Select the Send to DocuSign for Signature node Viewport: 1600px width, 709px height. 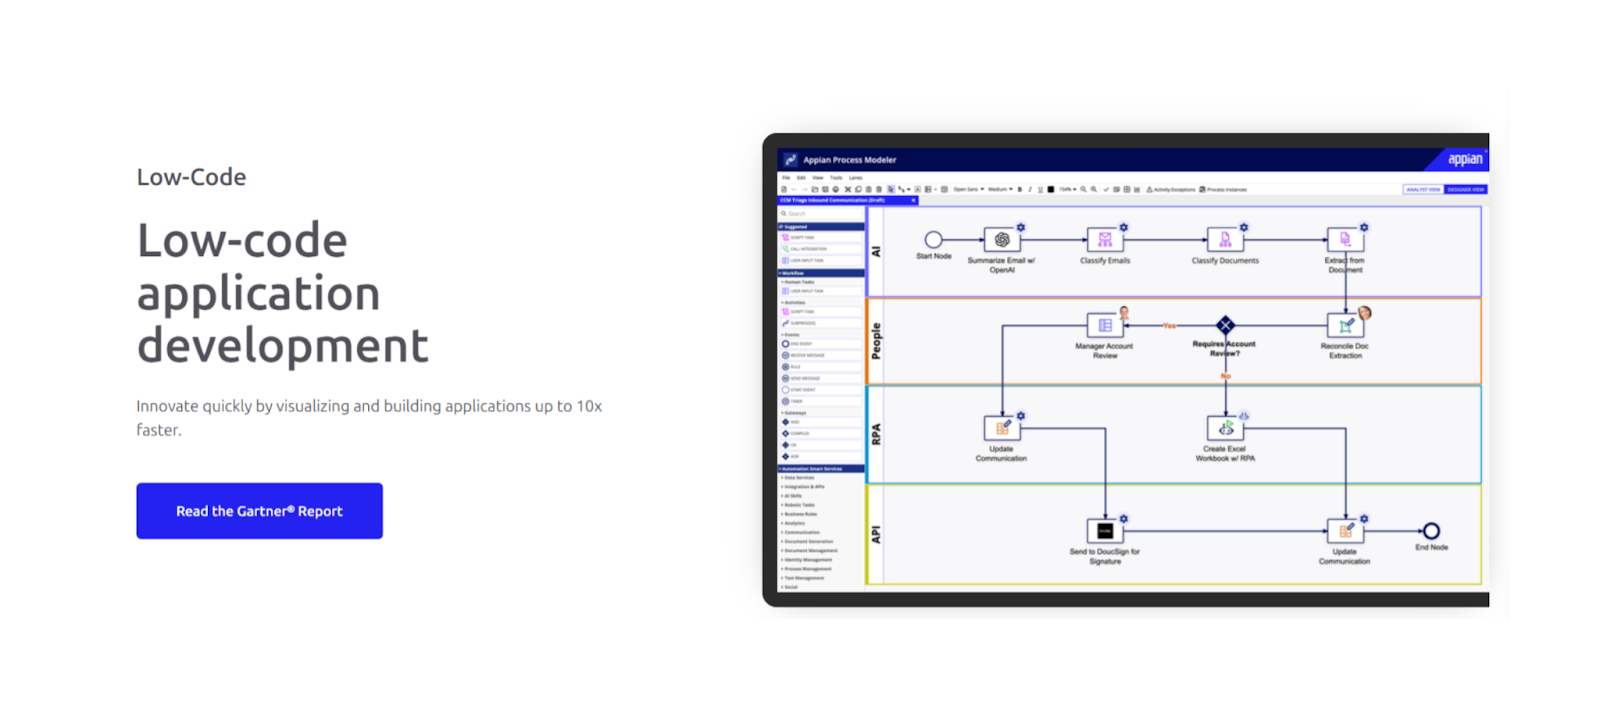click(x=1105, y=531)
